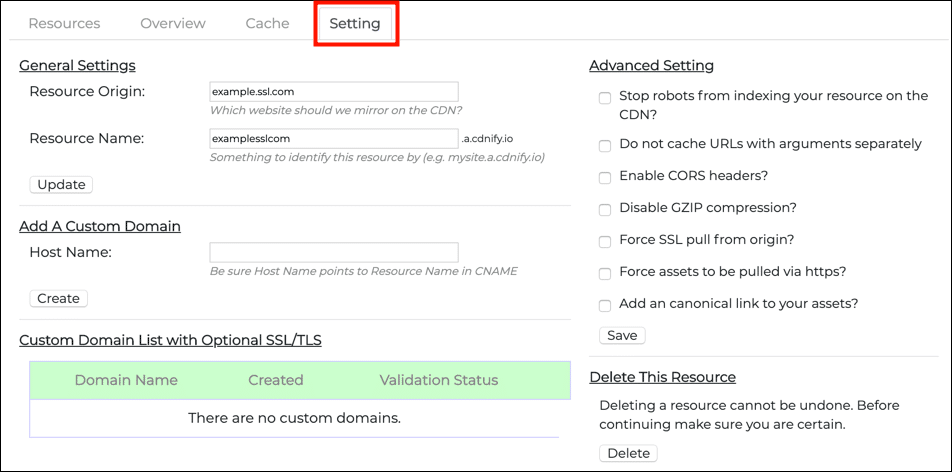Select the Setting tab
952x472 pixels.
[355, 23]
